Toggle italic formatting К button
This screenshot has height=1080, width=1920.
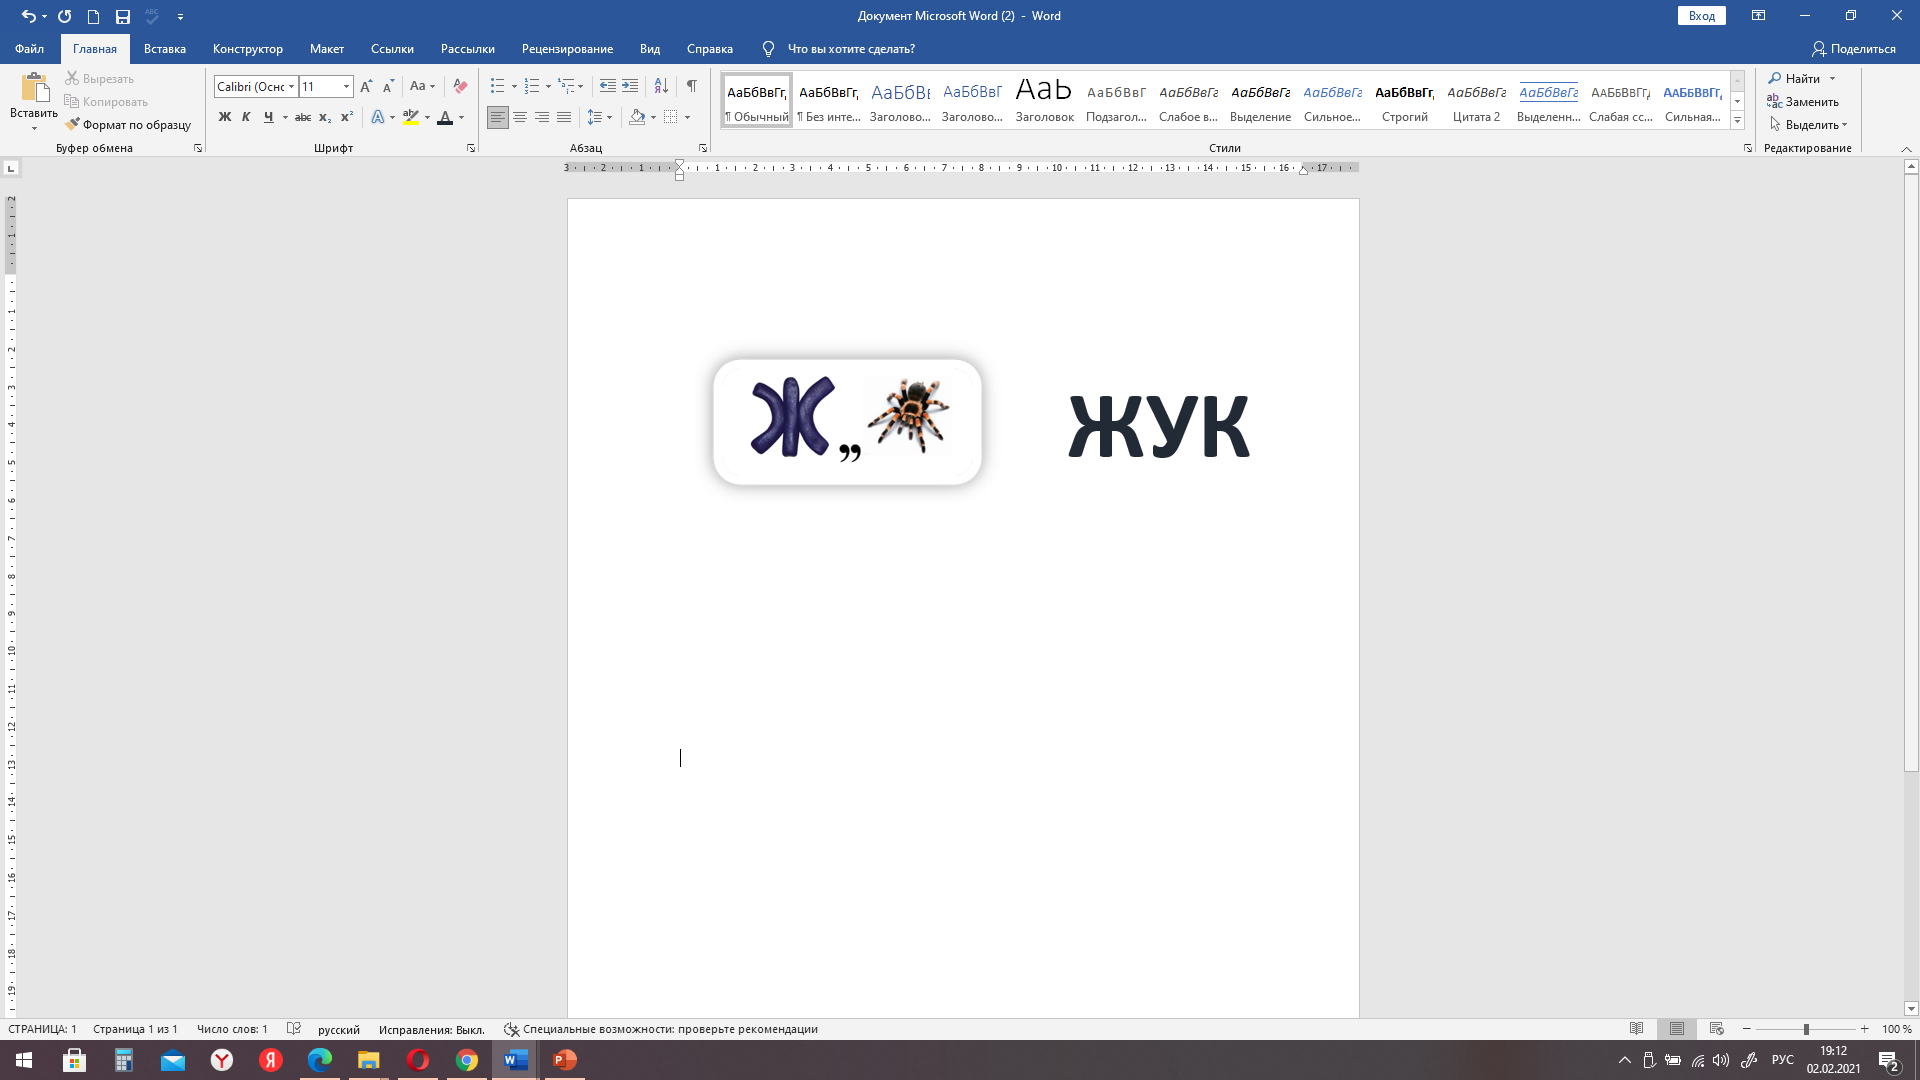click(246, 117)
